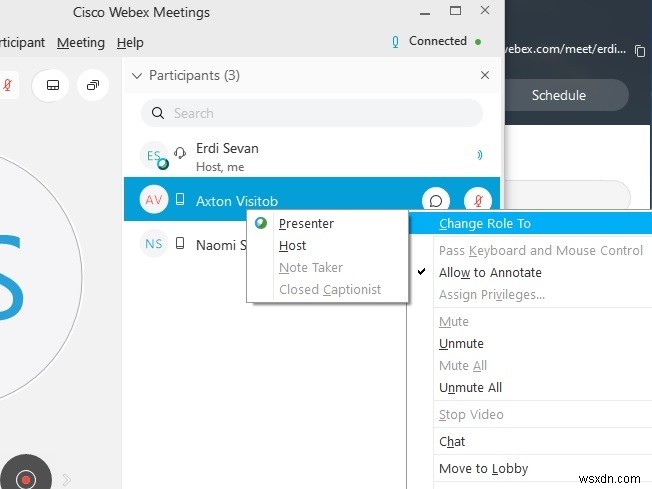Expand more controls arrow next to record button

67,479
